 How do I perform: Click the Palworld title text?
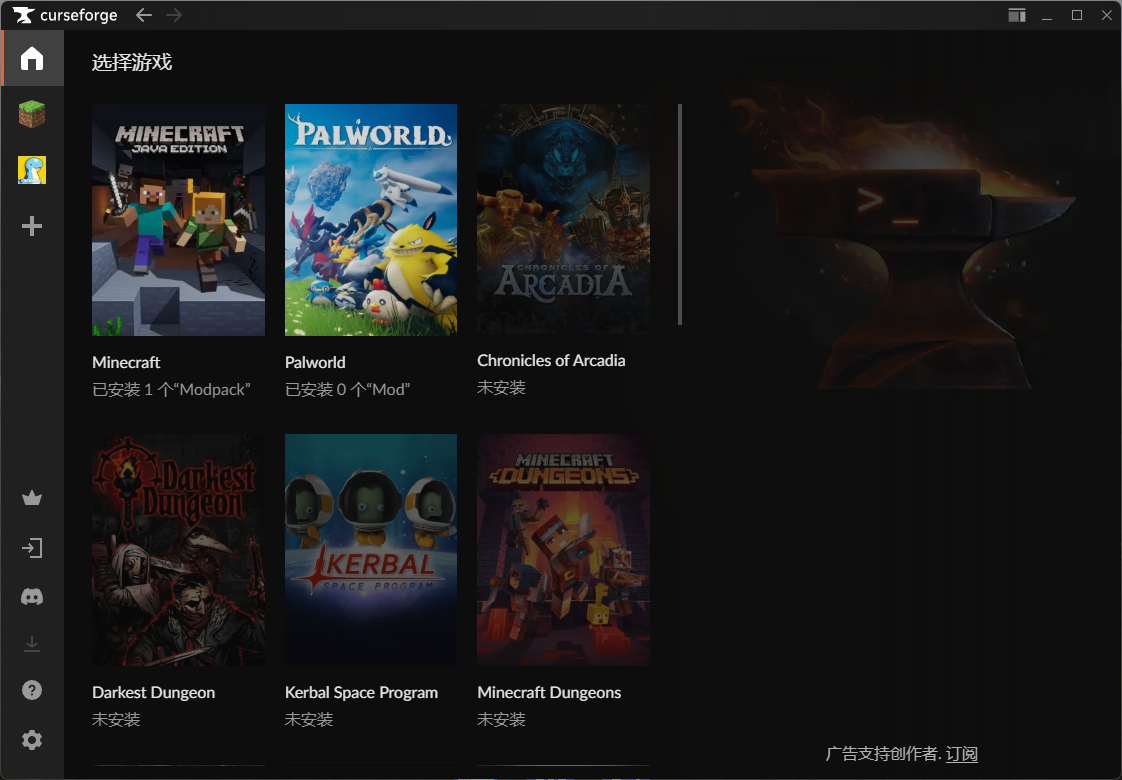(x=315, y=362)
